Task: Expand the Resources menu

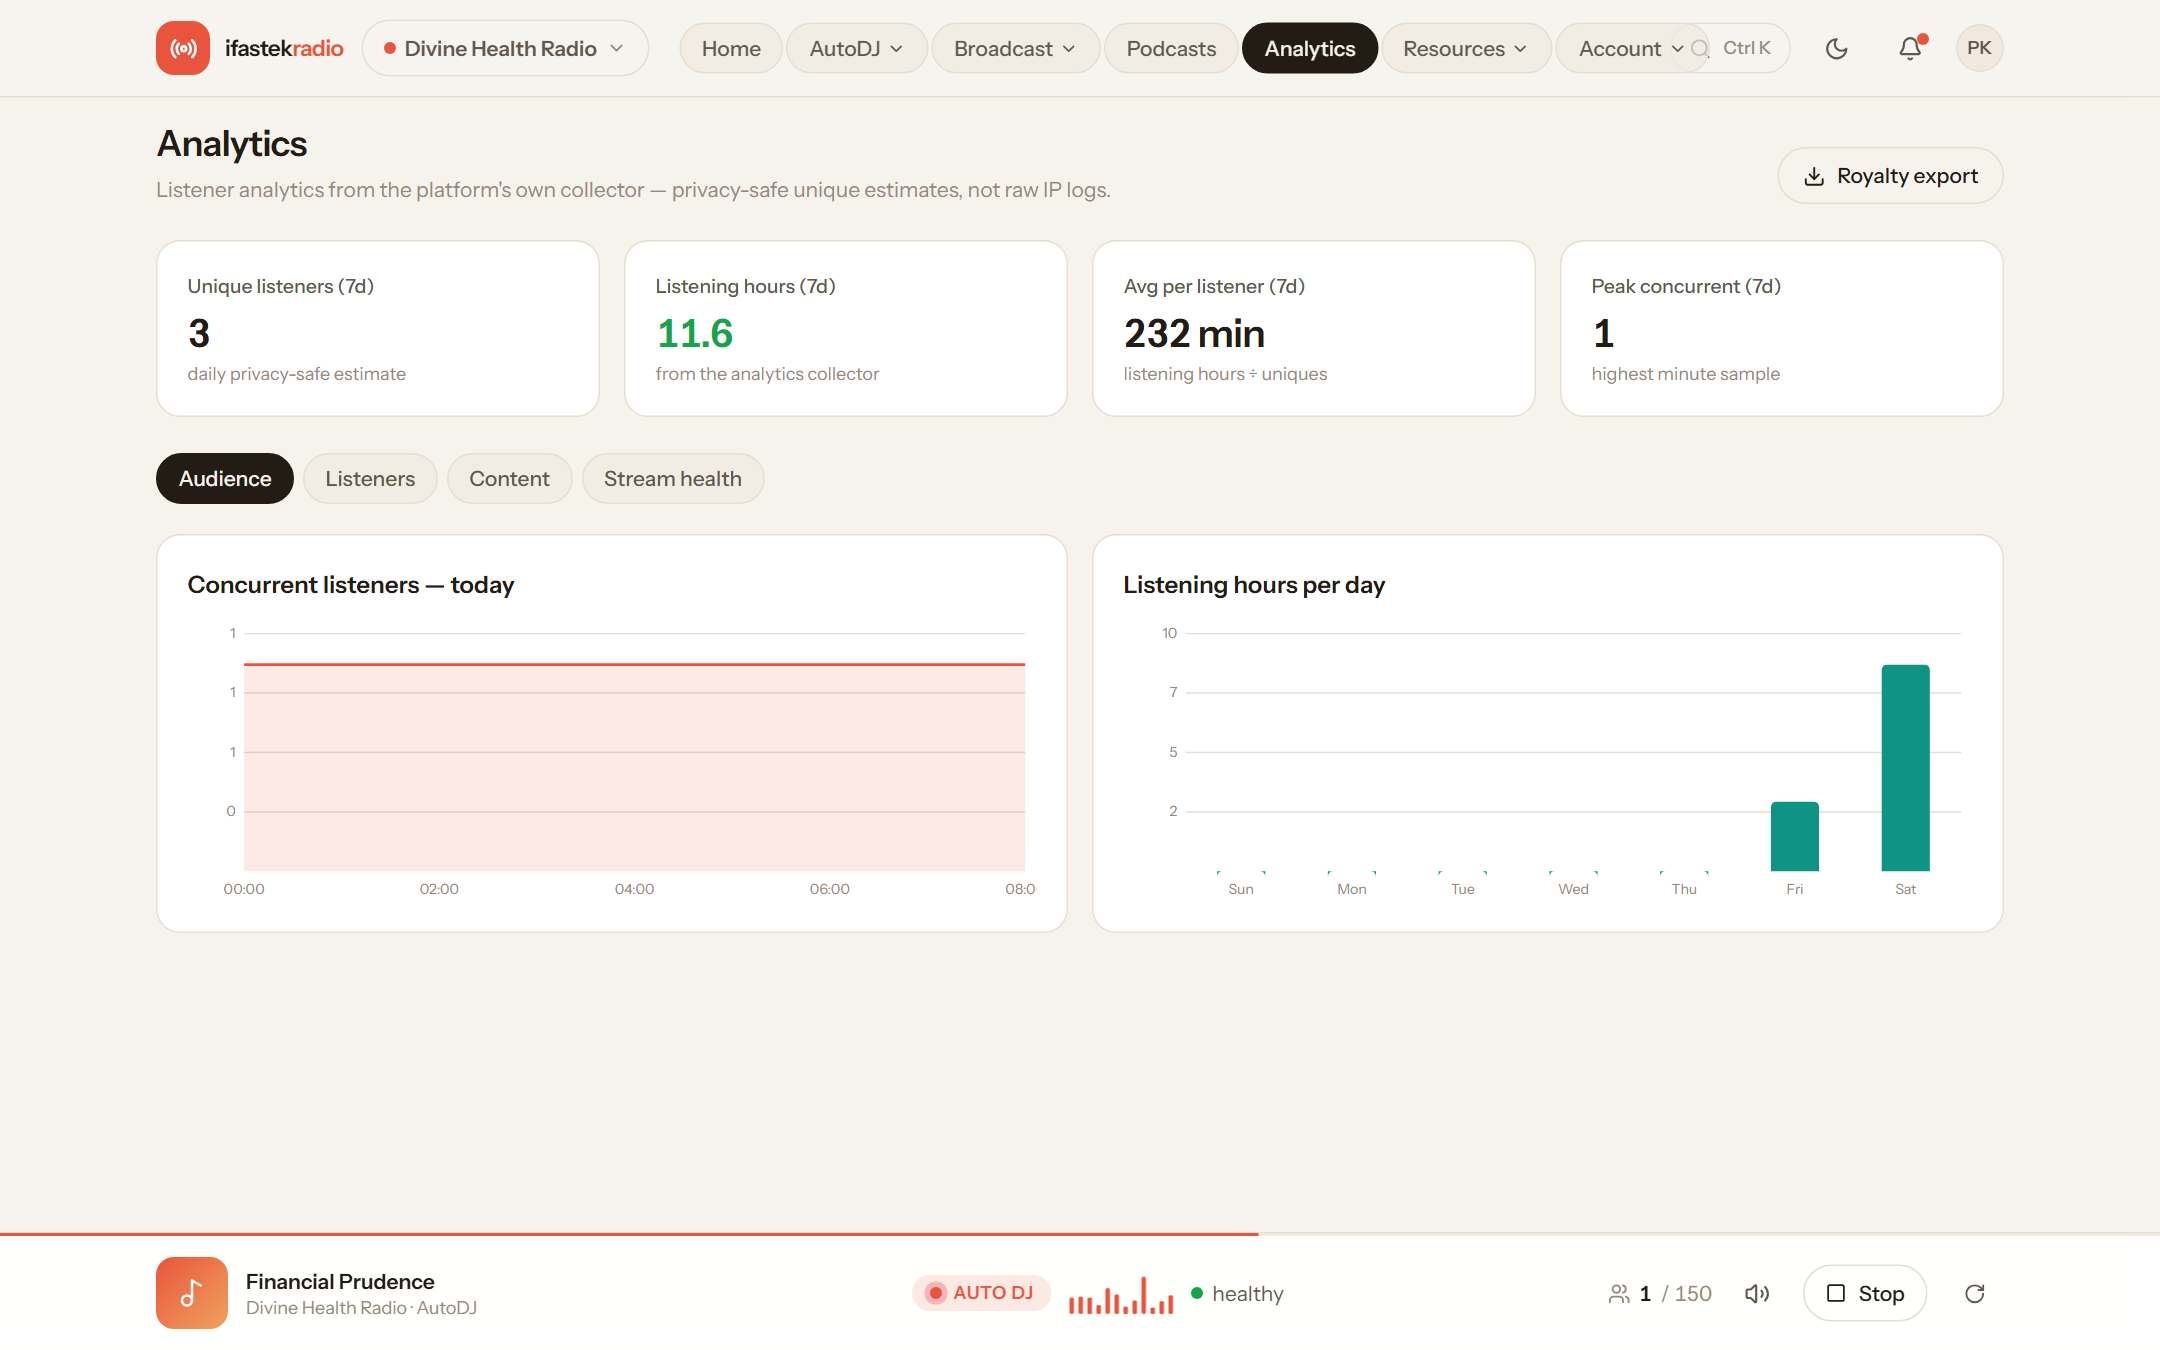Action: pos(1465,48)
